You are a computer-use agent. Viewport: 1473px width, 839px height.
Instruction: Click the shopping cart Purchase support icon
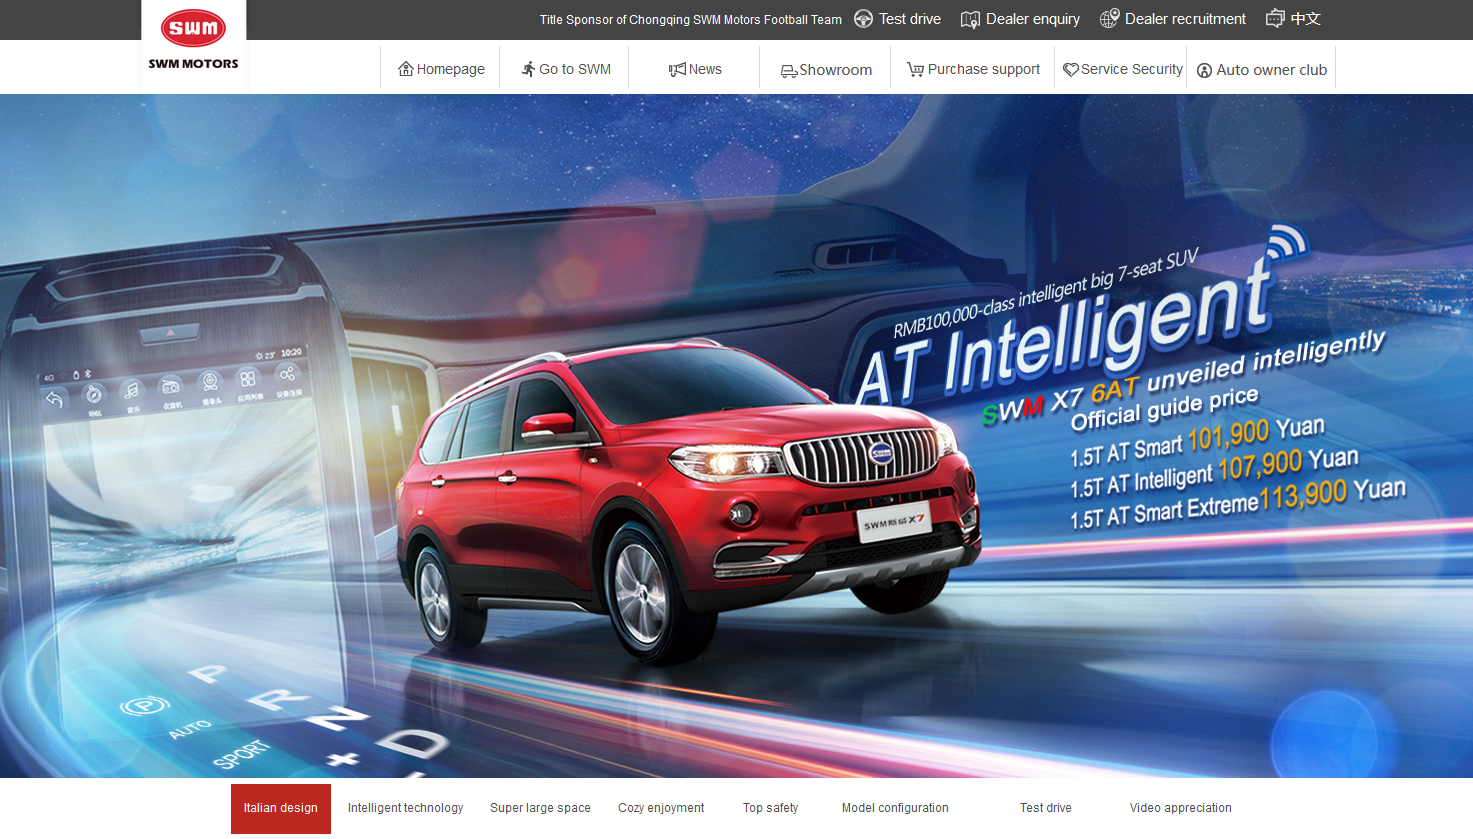click(915, 69)
